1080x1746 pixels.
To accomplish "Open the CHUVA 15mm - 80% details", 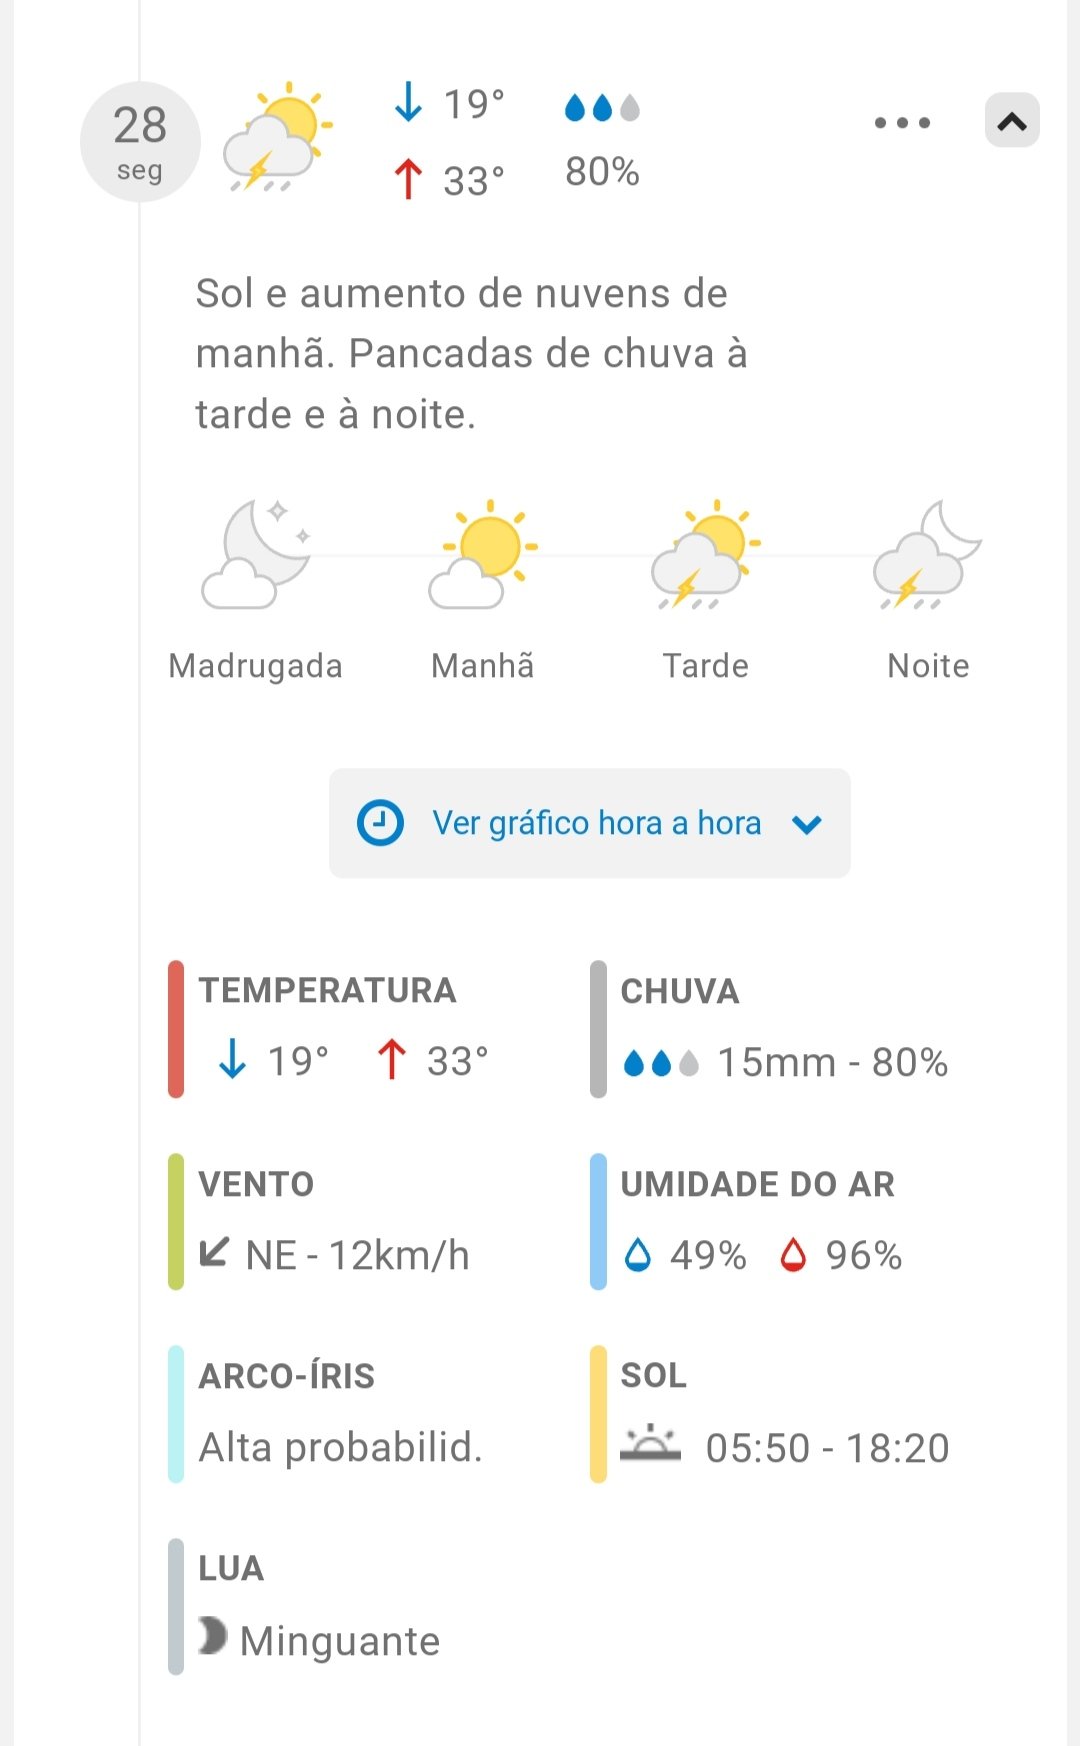I will click(784, 1062).
